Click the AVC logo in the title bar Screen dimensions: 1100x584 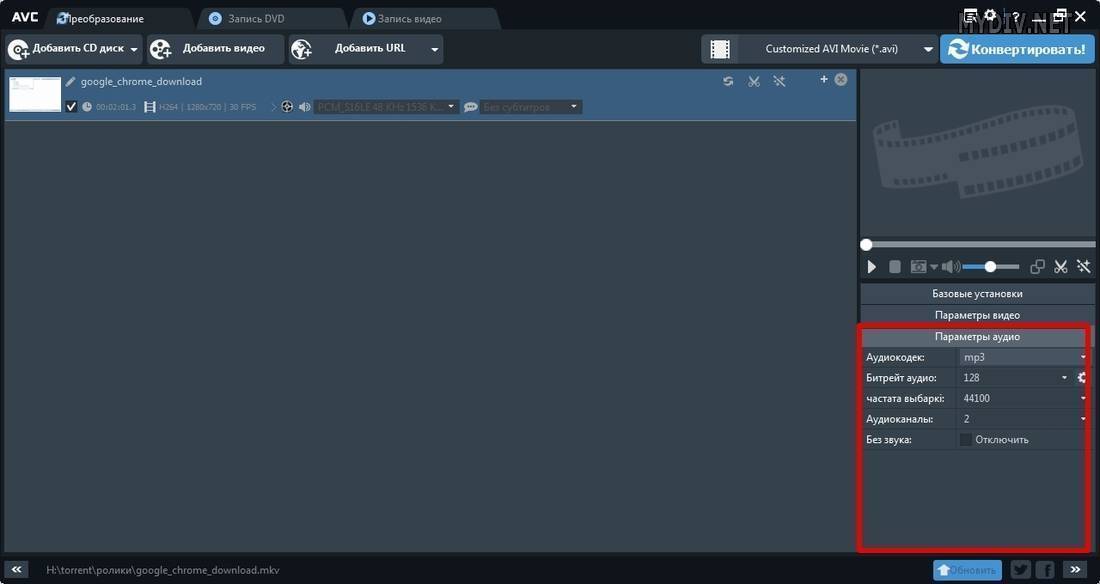25,17
